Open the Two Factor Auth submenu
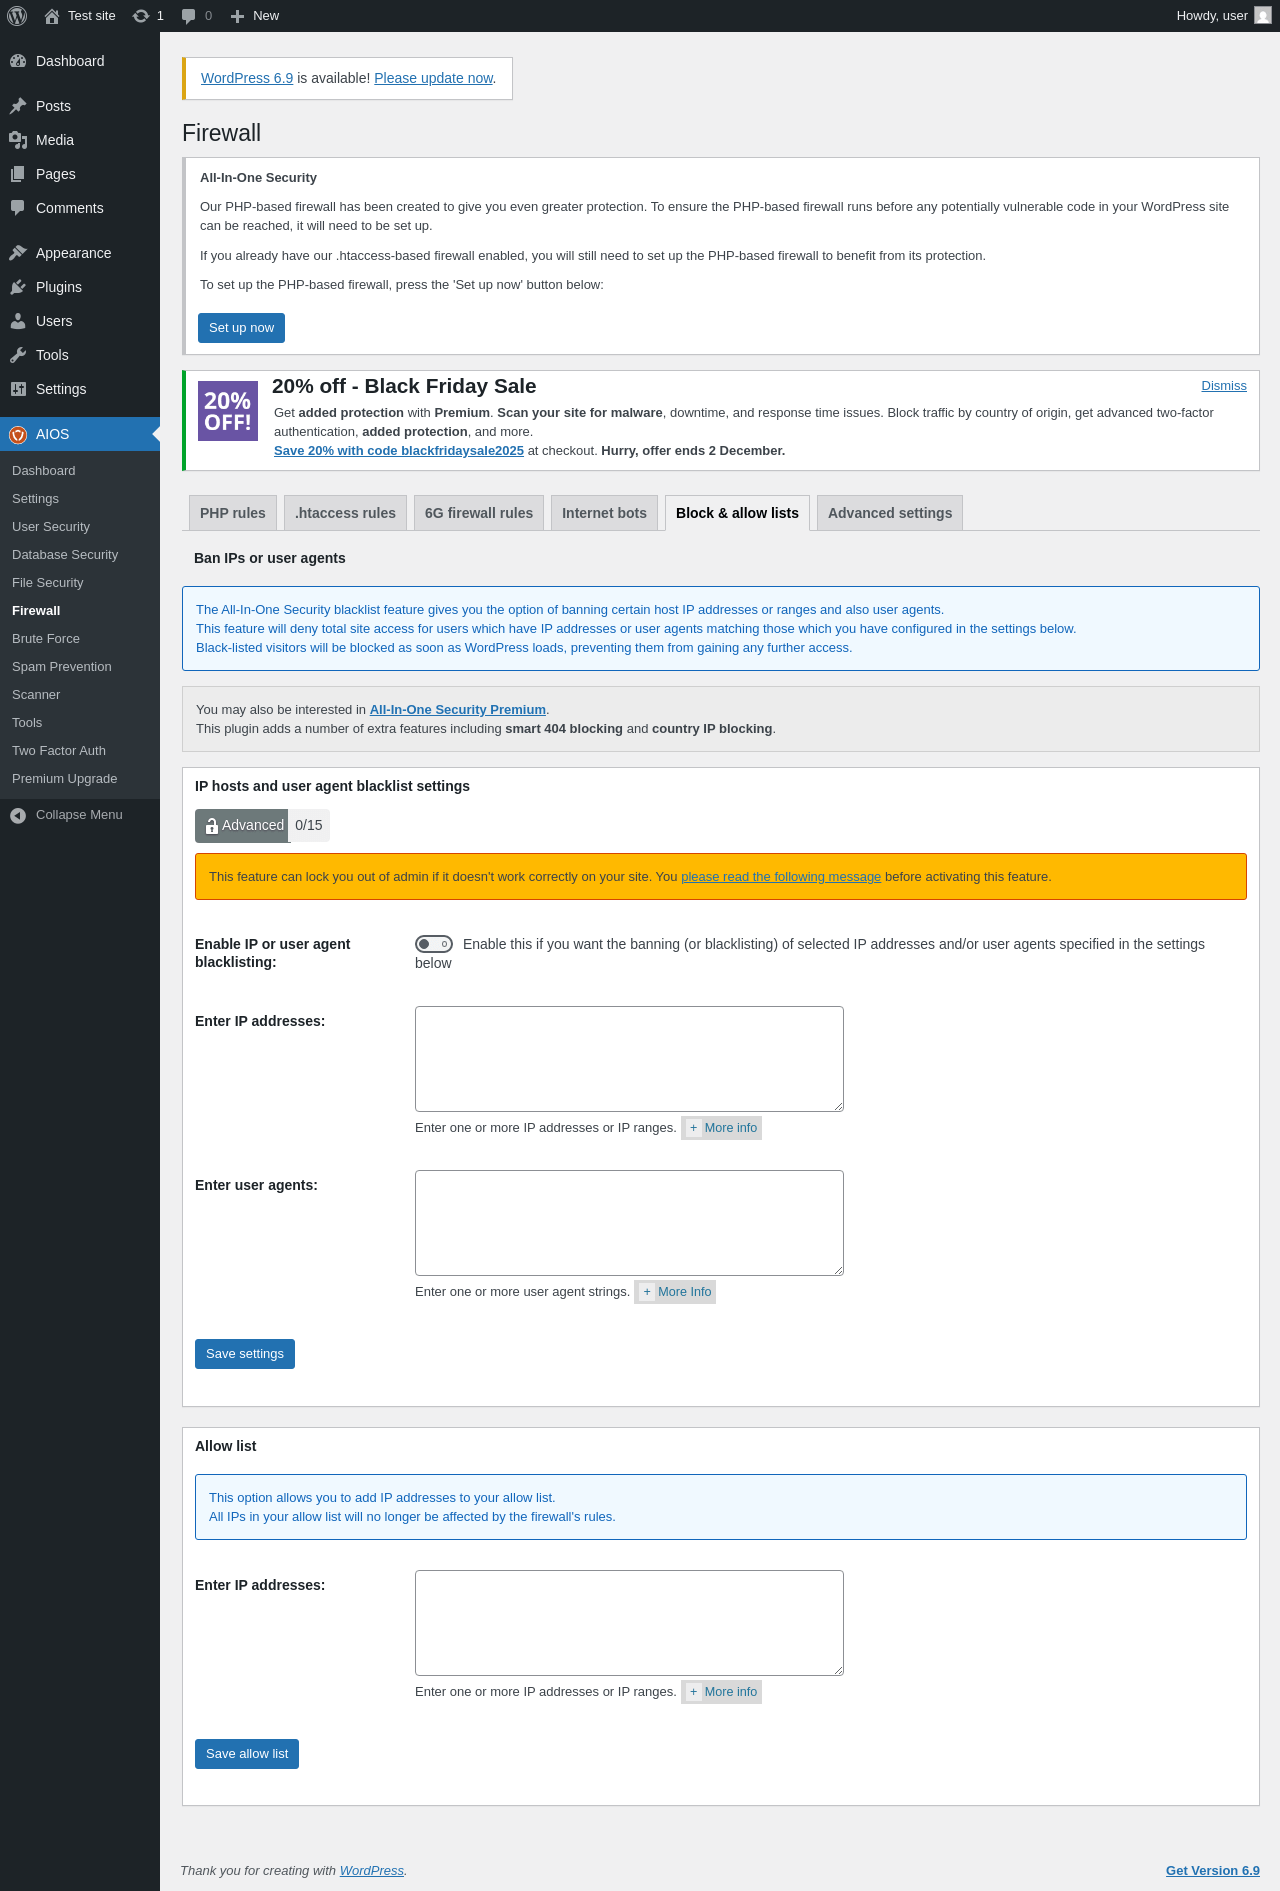Viewport: 1280px width, 1891px height. coord(80,751)
